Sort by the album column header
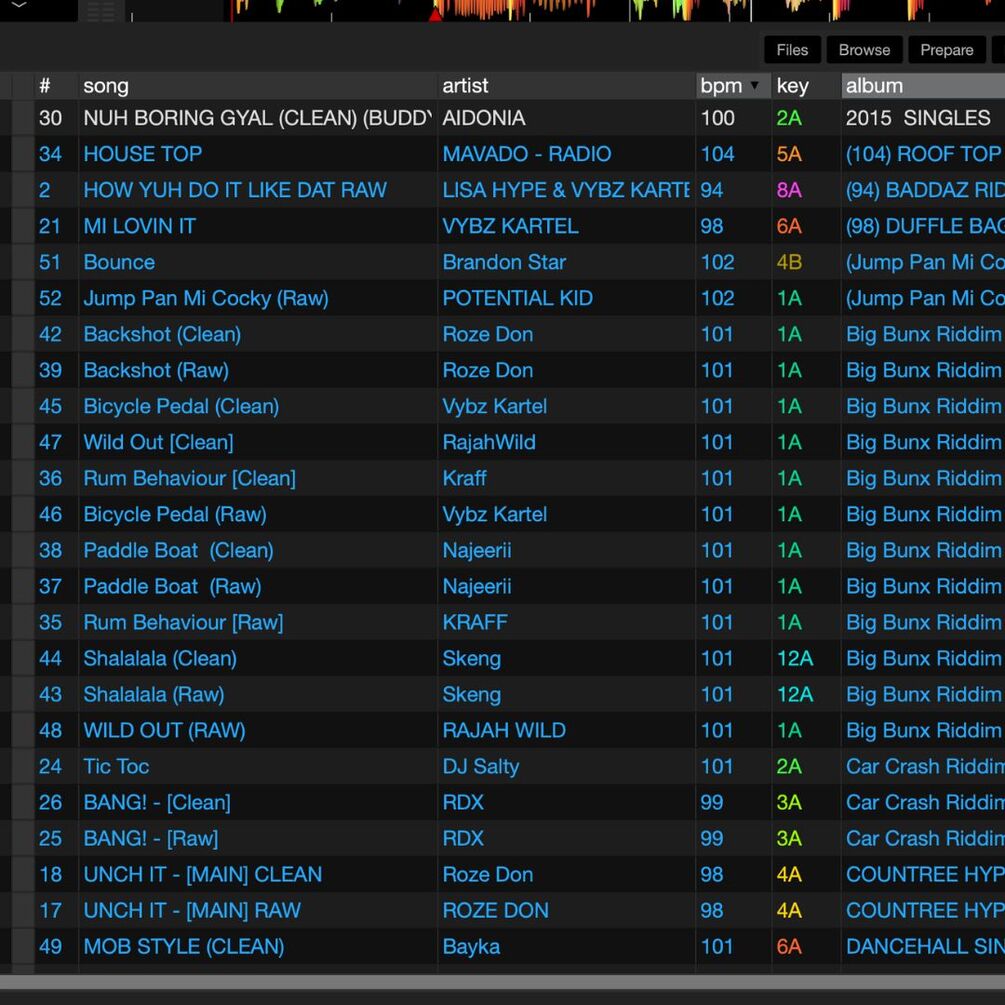This screenshot has height=1005, width=1005. click(874, 86)
